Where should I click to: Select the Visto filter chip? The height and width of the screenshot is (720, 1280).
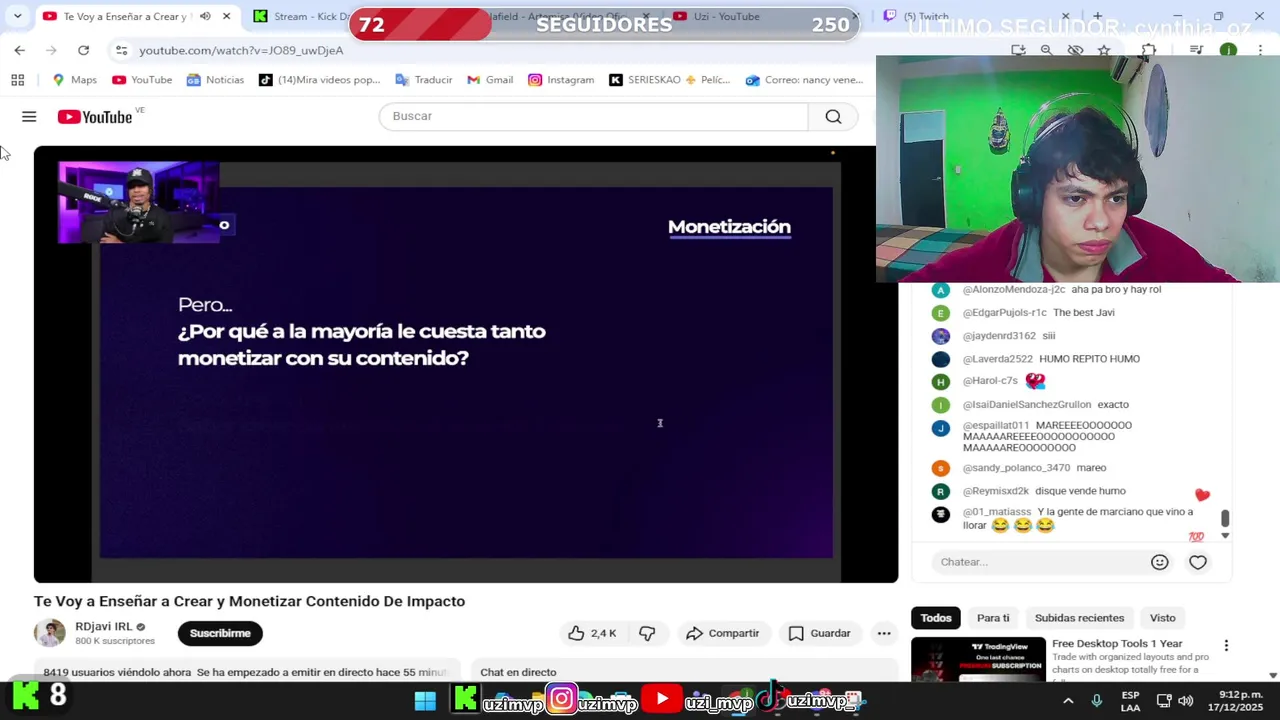1162,618
